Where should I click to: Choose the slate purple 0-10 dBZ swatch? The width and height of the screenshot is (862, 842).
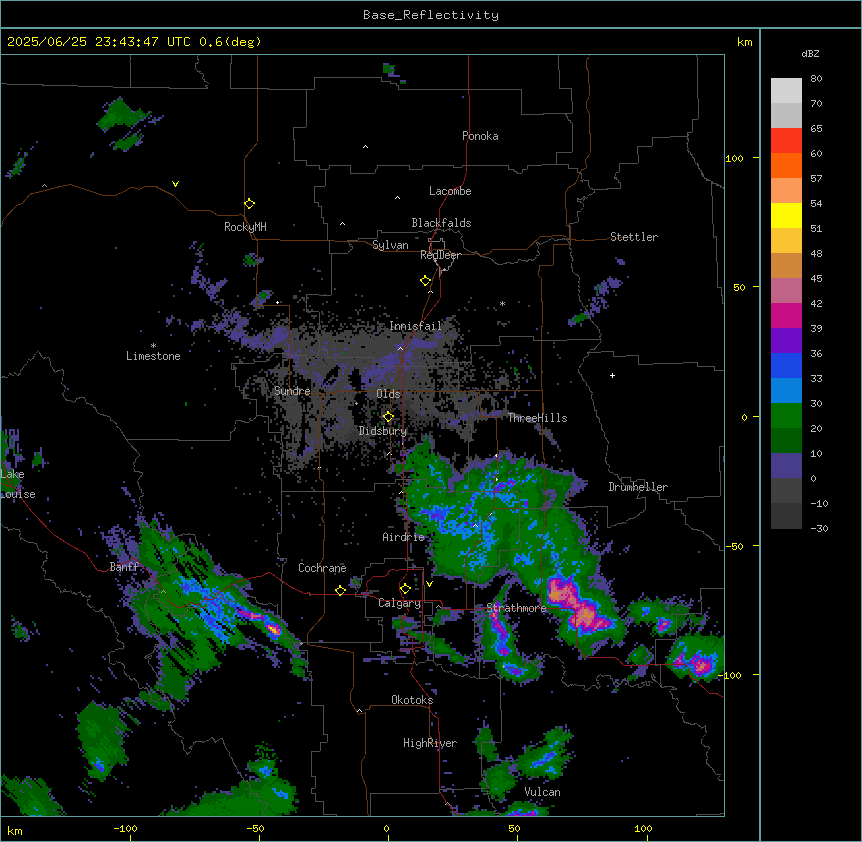[x=786, y=466]
